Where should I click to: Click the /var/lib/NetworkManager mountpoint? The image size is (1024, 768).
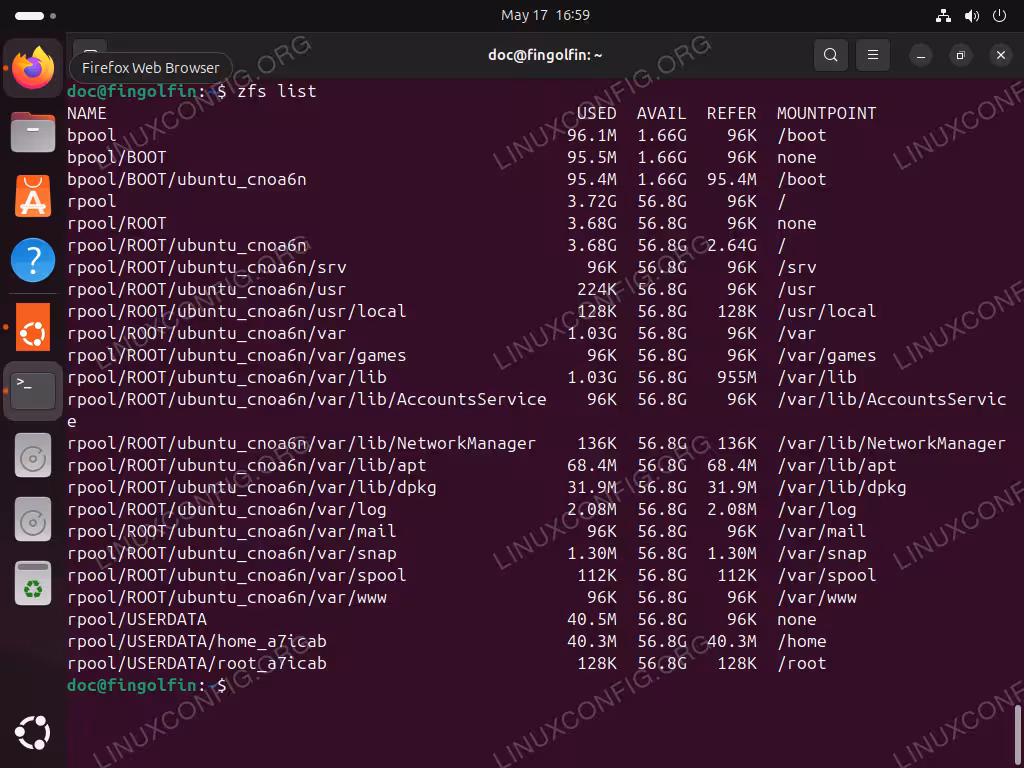click(x=891, y=443)
